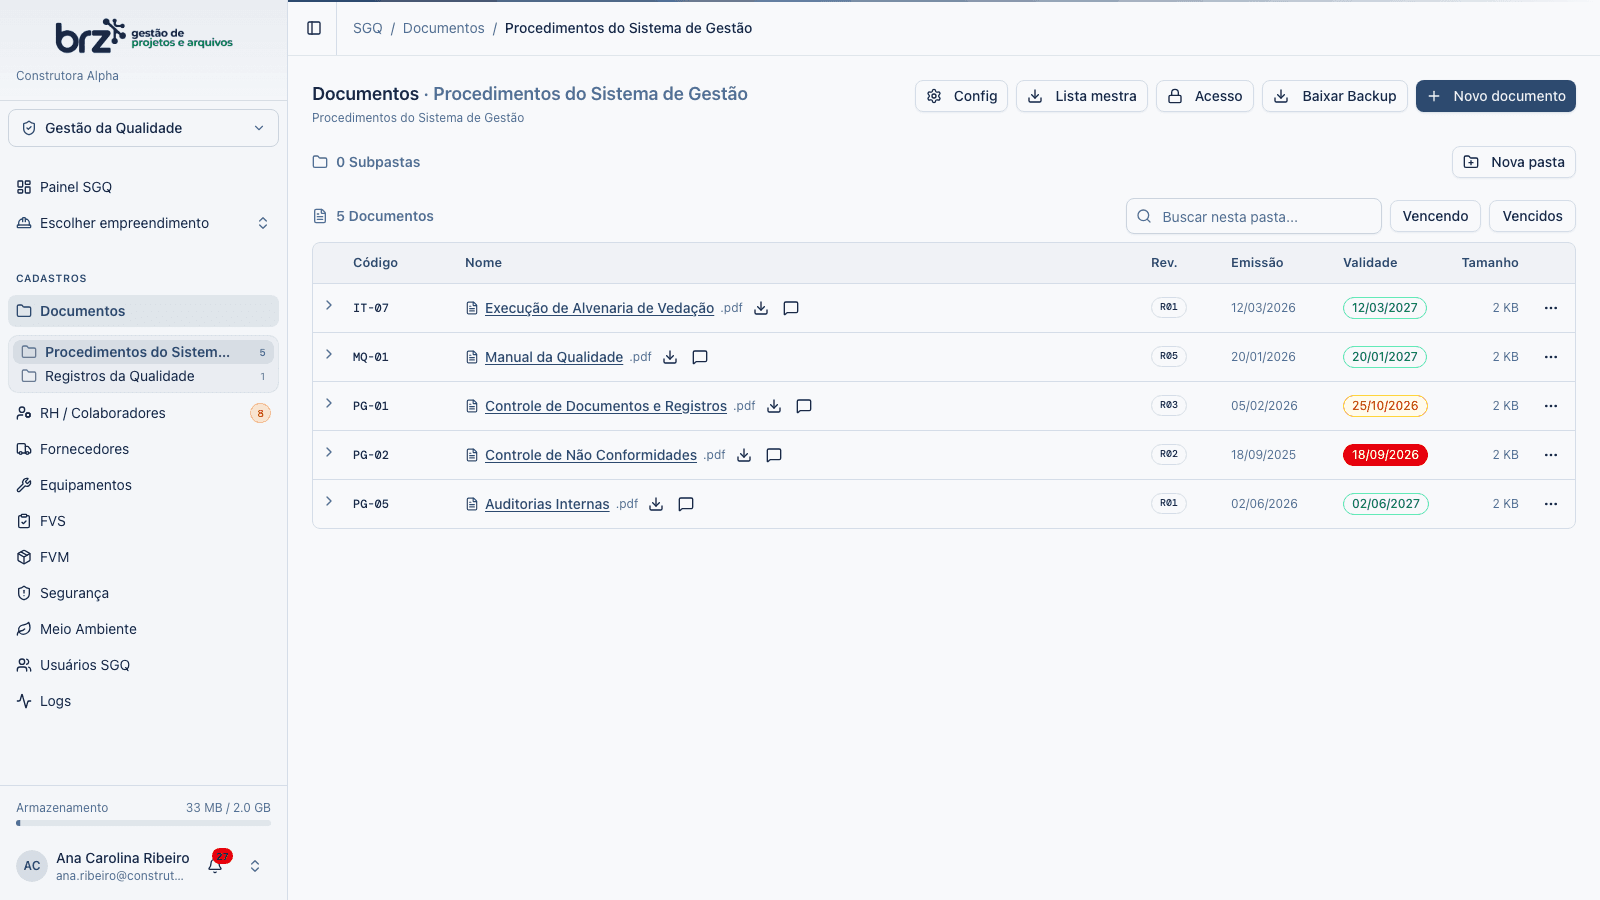Open more options for IT-07 row

point(1551,308)
